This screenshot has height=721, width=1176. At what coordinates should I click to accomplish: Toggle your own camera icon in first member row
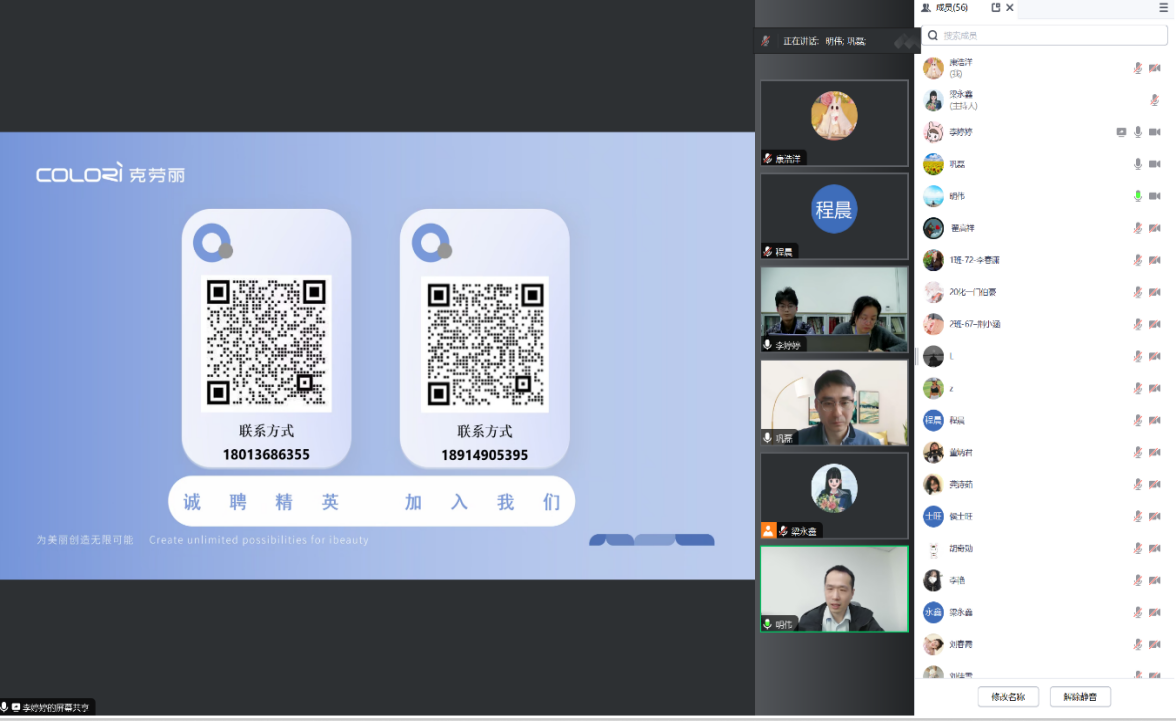[x=1155, y=68]
